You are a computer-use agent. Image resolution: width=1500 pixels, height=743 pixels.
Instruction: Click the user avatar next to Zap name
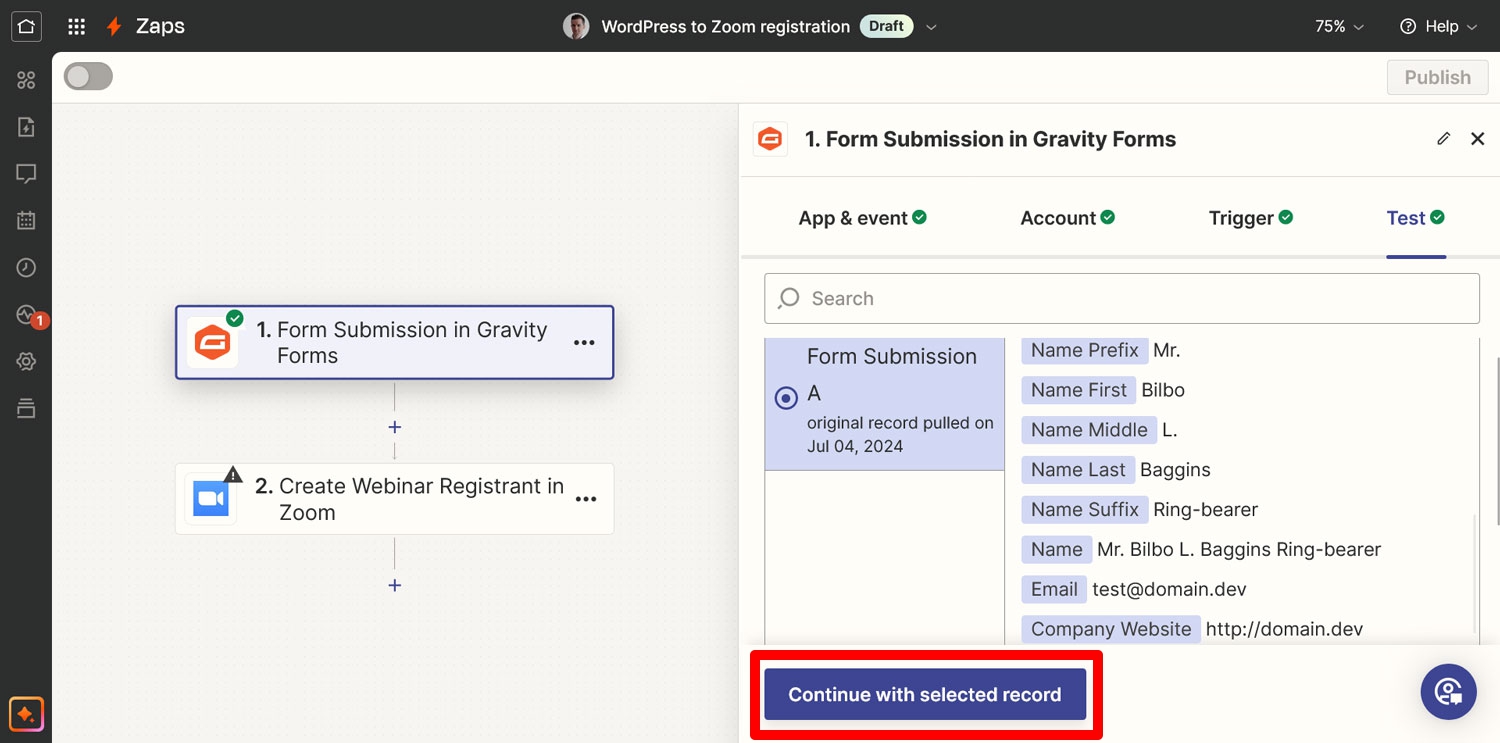click(x=576, y=27)
